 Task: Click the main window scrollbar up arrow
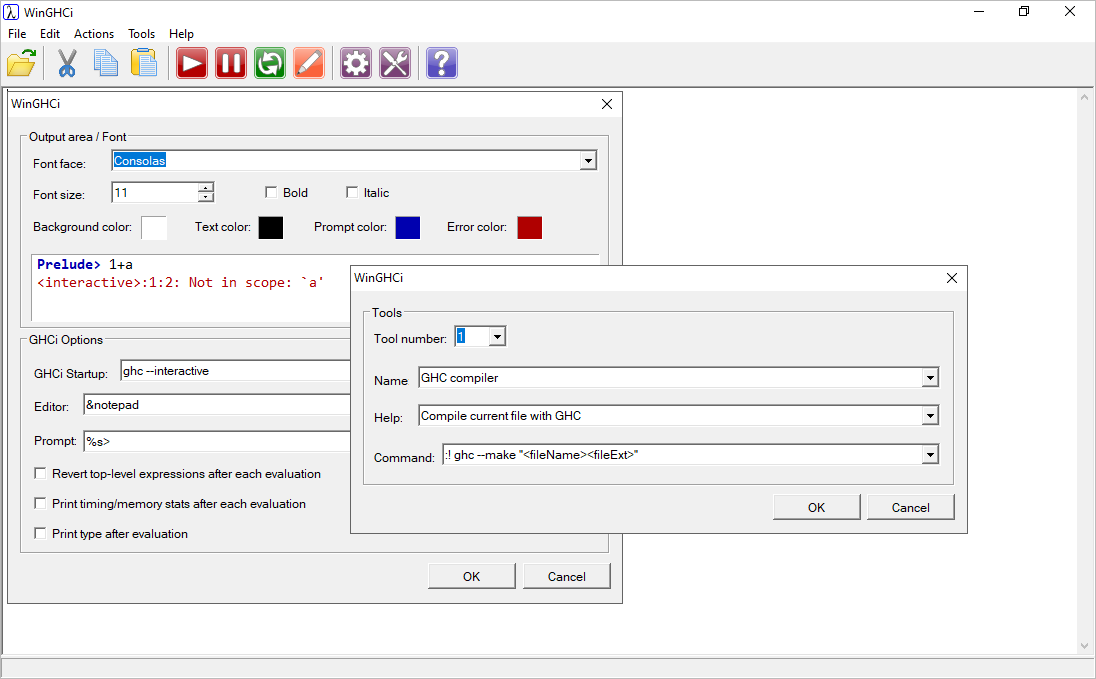click(x=1084, y=97)
